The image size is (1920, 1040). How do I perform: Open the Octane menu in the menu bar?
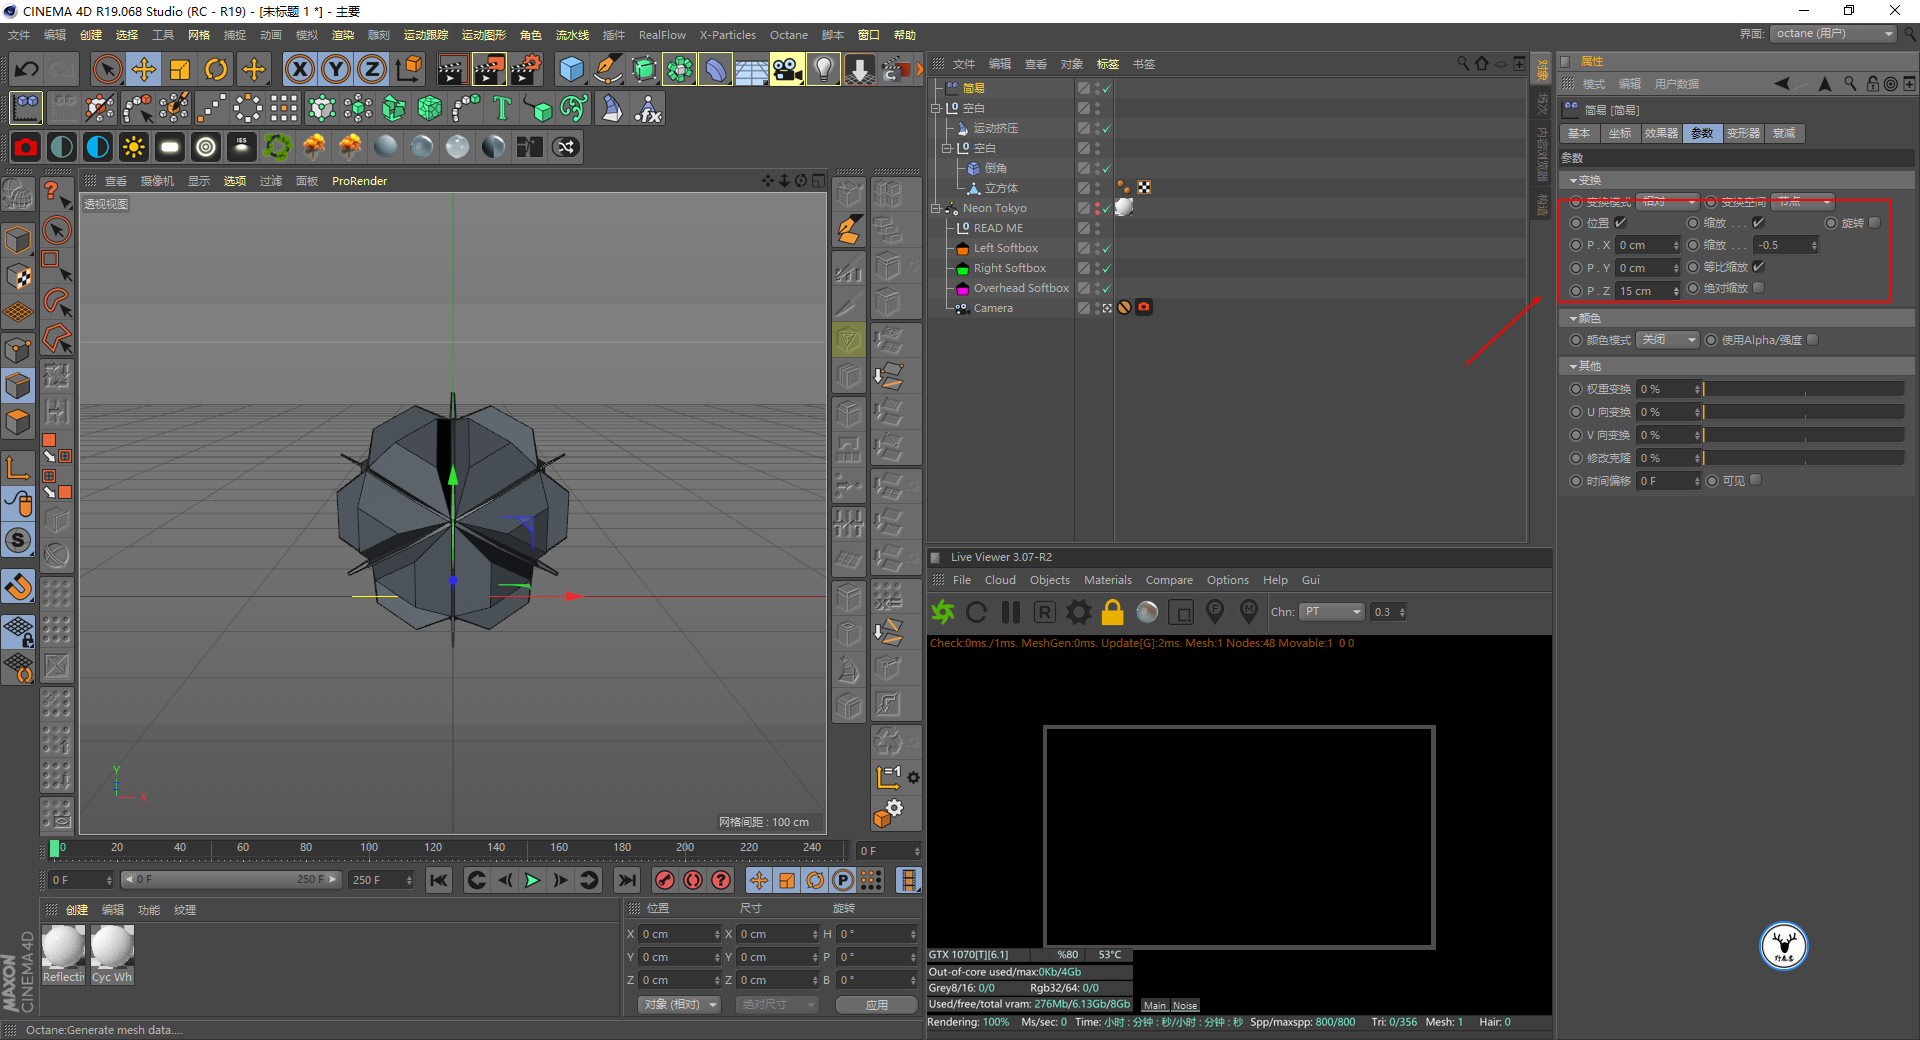(789, 35)
